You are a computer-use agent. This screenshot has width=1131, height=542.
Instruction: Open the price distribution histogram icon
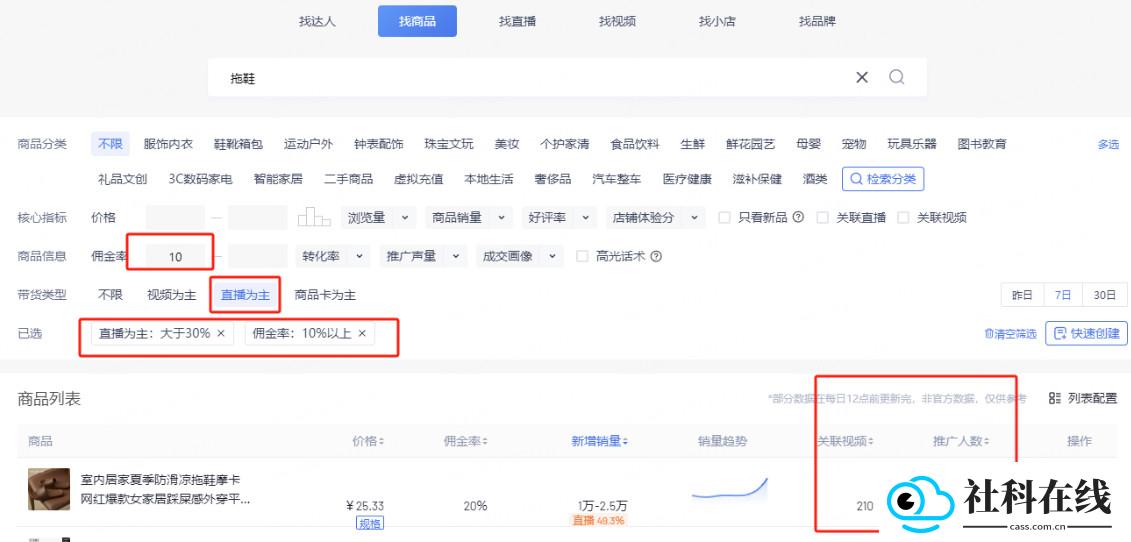point(314,217)
